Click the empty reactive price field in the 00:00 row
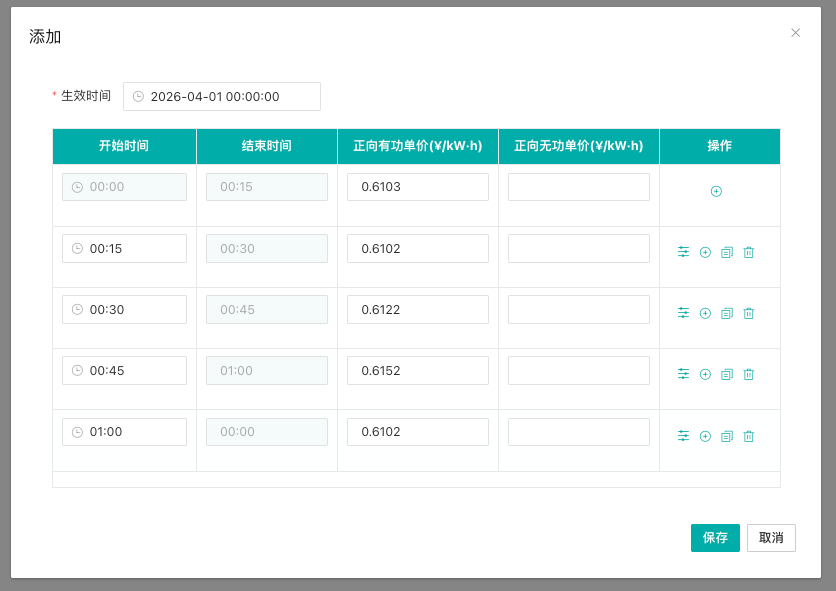 click(578, 187)
